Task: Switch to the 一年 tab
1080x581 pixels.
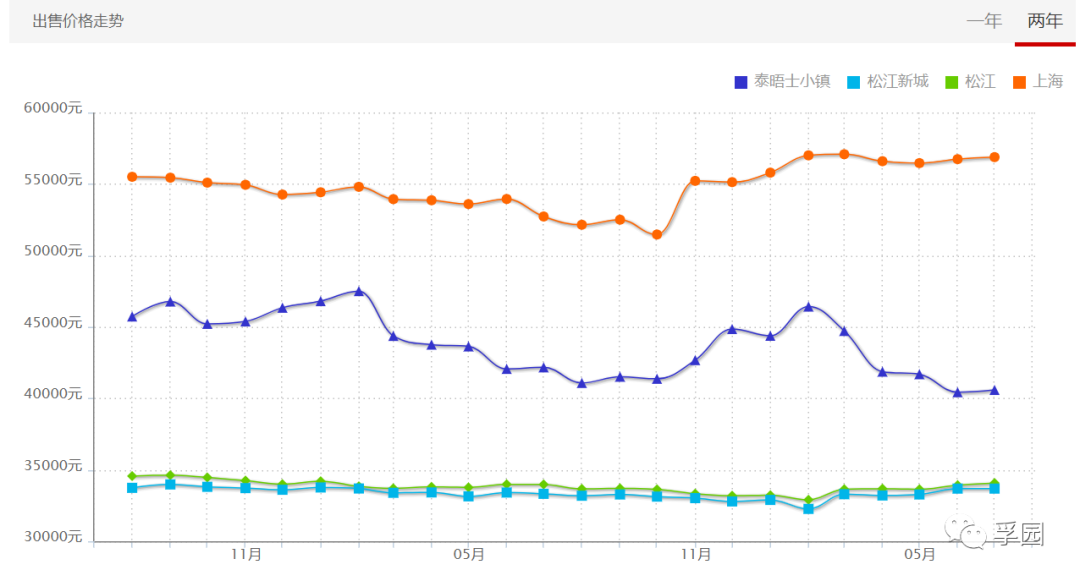Action: click(984, 21)
